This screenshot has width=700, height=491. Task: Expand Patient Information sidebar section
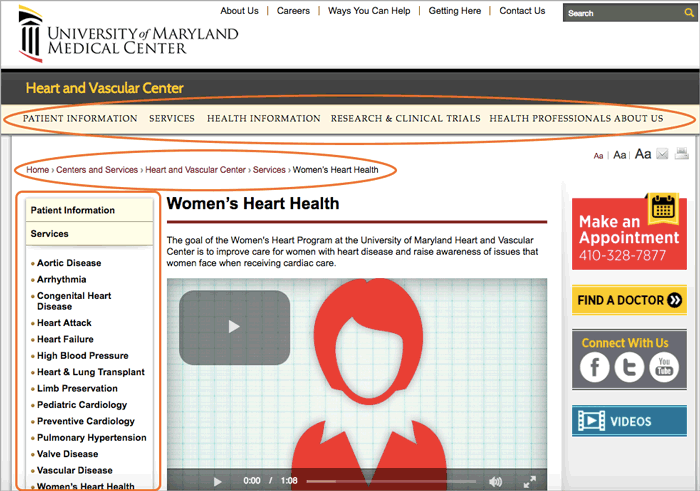coord(89,210)
